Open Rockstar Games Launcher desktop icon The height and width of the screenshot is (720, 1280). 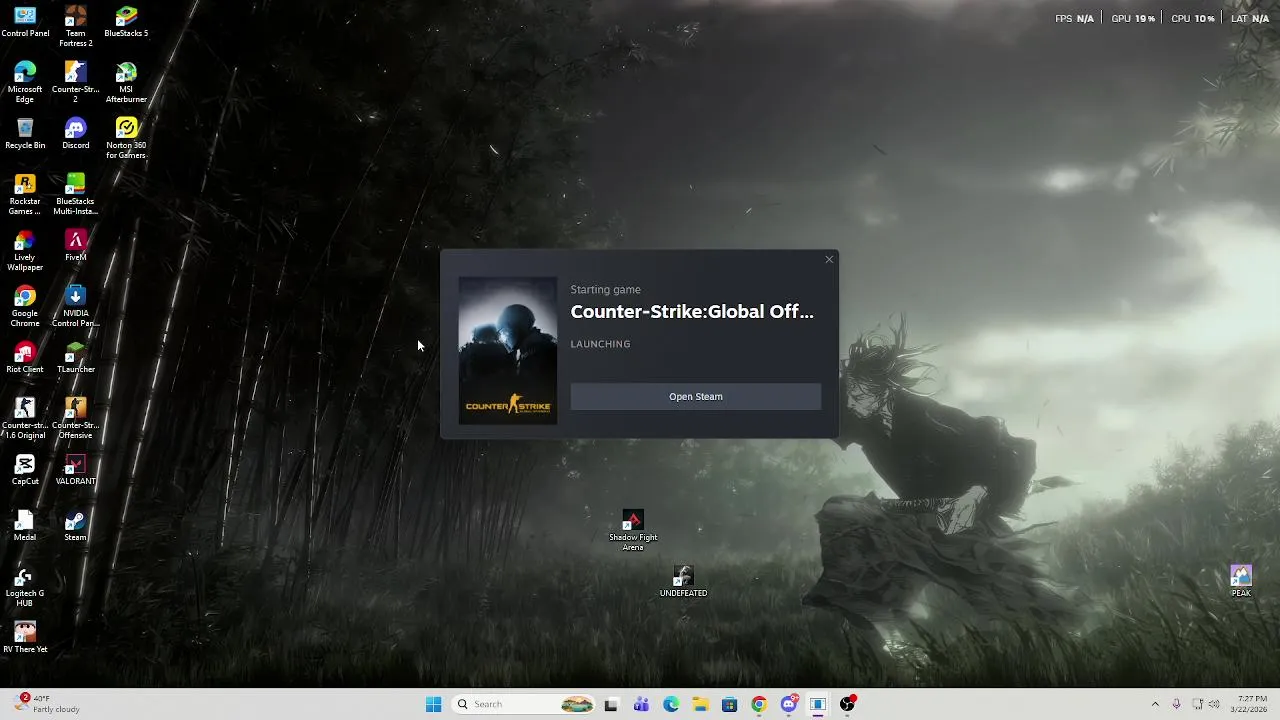(x=25, y=194)
